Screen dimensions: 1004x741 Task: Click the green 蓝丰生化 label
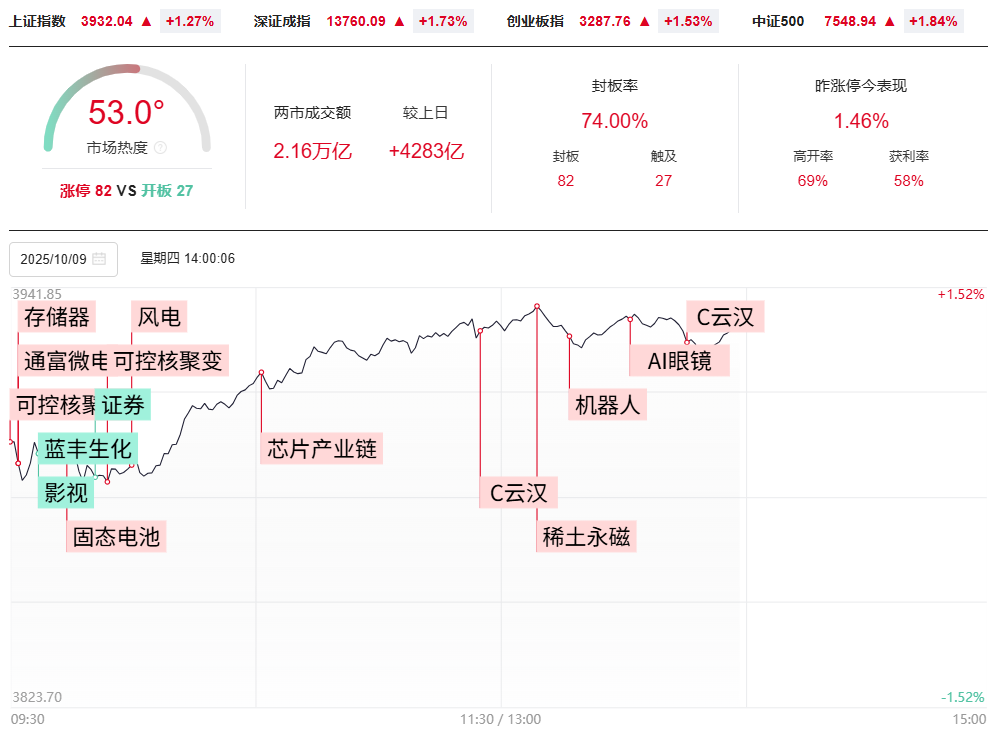[88, 449]
